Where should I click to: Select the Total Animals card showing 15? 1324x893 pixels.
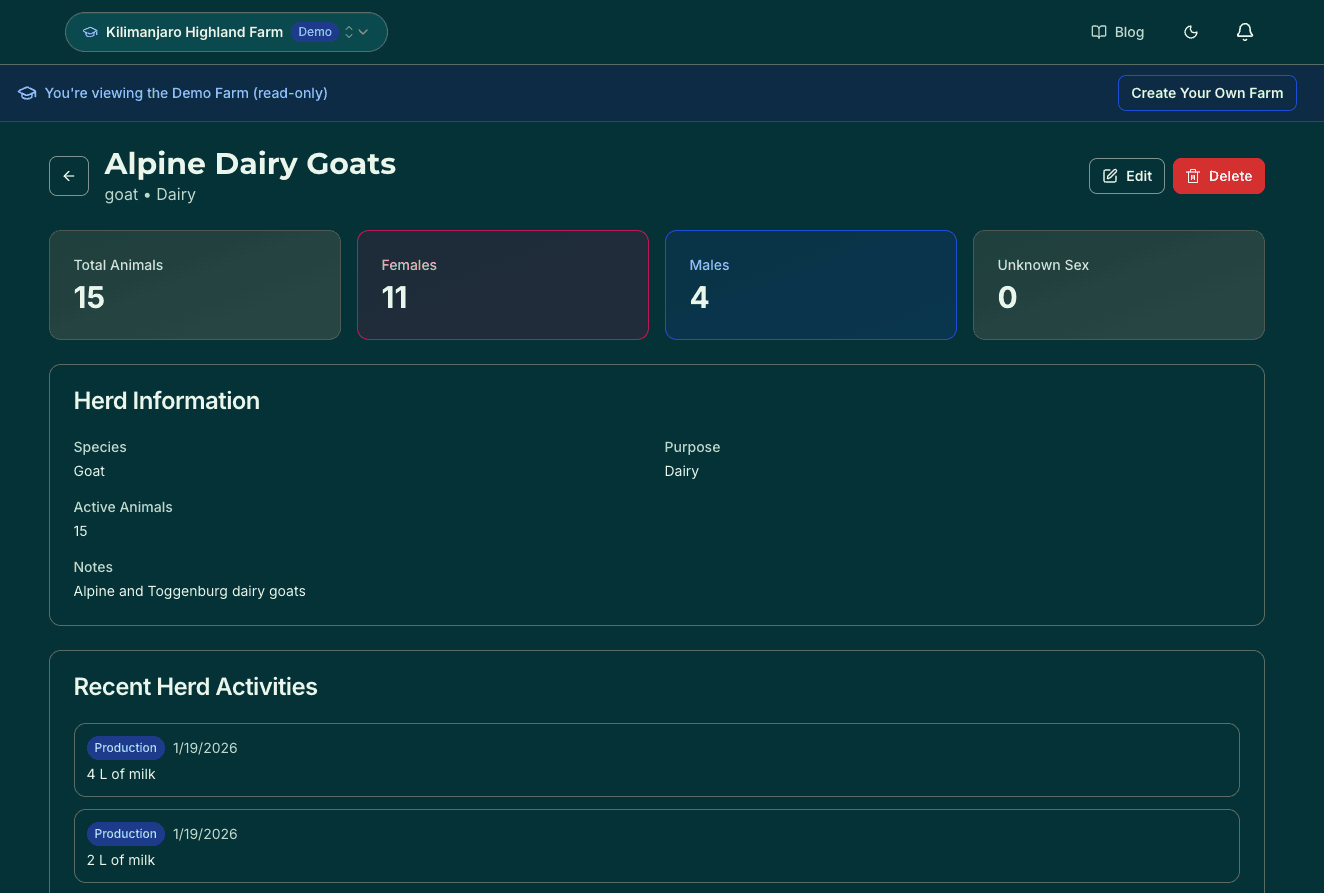(194, 284)
